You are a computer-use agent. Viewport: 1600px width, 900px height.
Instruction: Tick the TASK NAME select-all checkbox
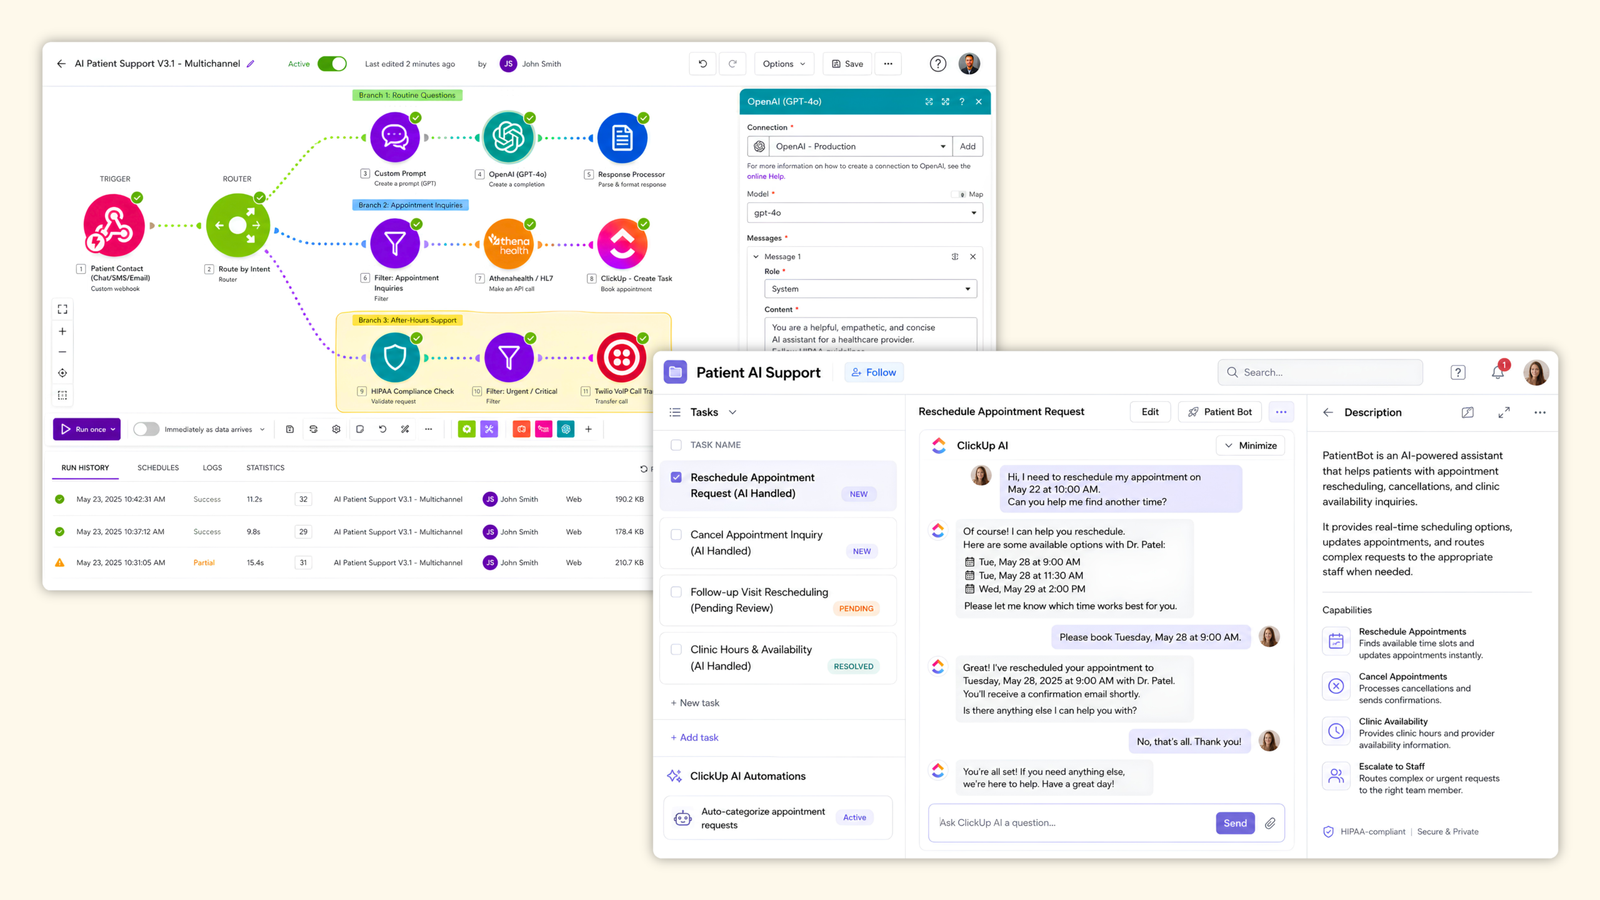[676, 445]
